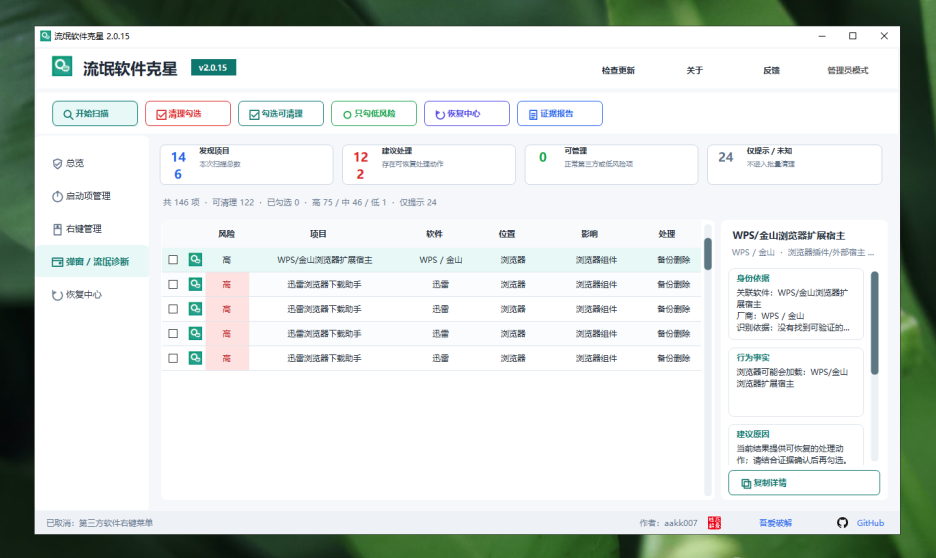Viewport: 936px width, 558px height.
Task: Switch to 管理员模式
Action: pos(848,70)
